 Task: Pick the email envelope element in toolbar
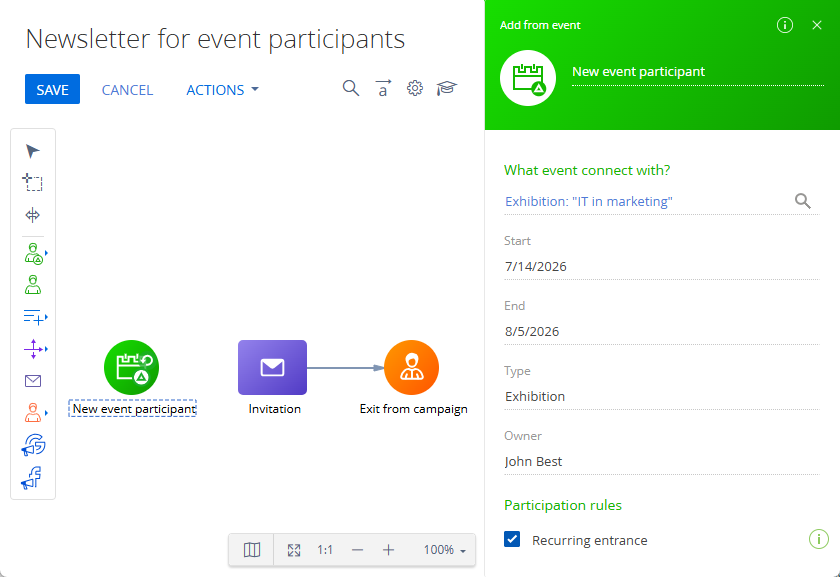coord(33,381)
